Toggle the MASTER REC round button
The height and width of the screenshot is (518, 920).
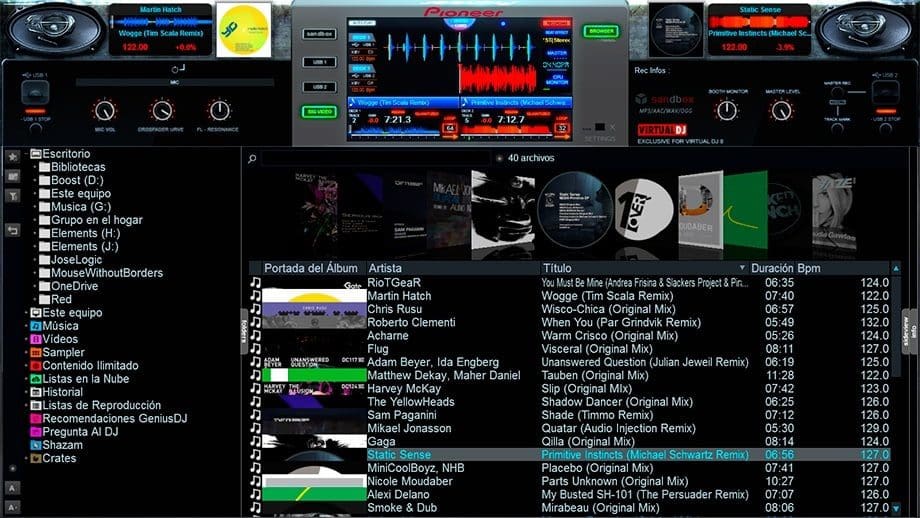837,92
